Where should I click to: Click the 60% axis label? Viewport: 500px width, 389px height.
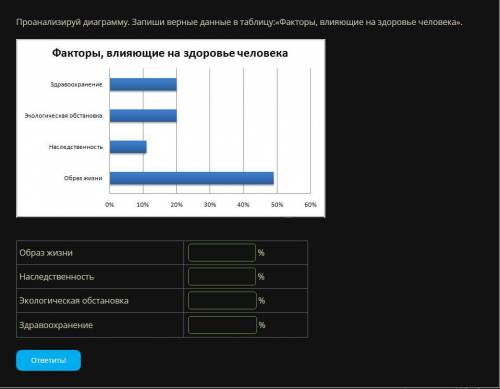tap(310, 205)
